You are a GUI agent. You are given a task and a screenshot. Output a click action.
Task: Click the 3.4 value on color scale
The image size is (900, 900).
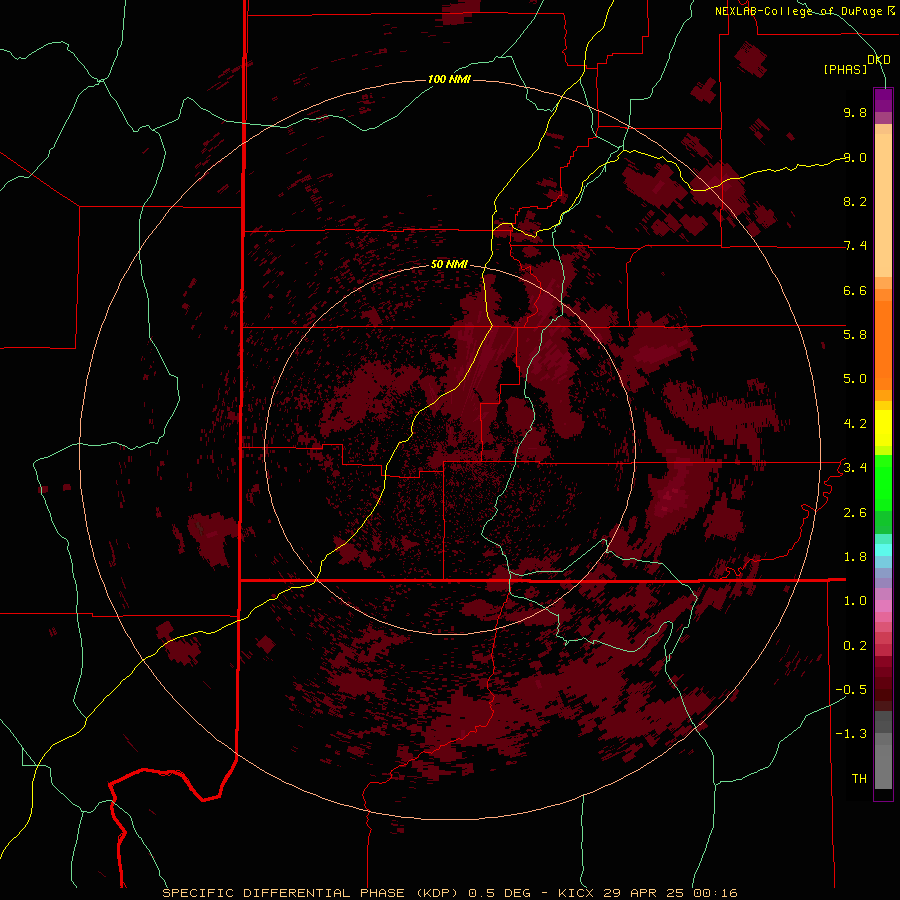855,468
